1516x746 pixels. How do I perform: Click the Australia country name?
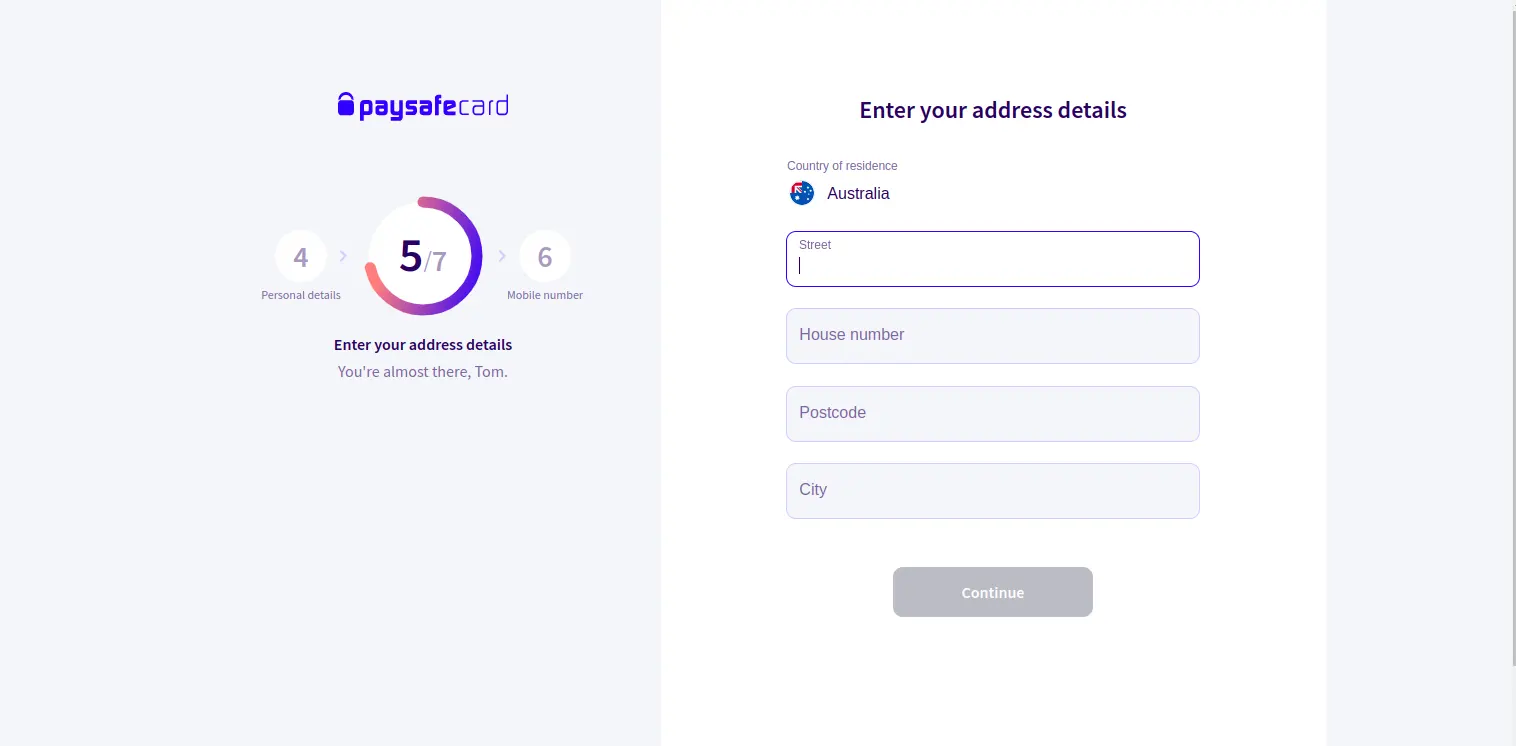(x=858, y=194)
